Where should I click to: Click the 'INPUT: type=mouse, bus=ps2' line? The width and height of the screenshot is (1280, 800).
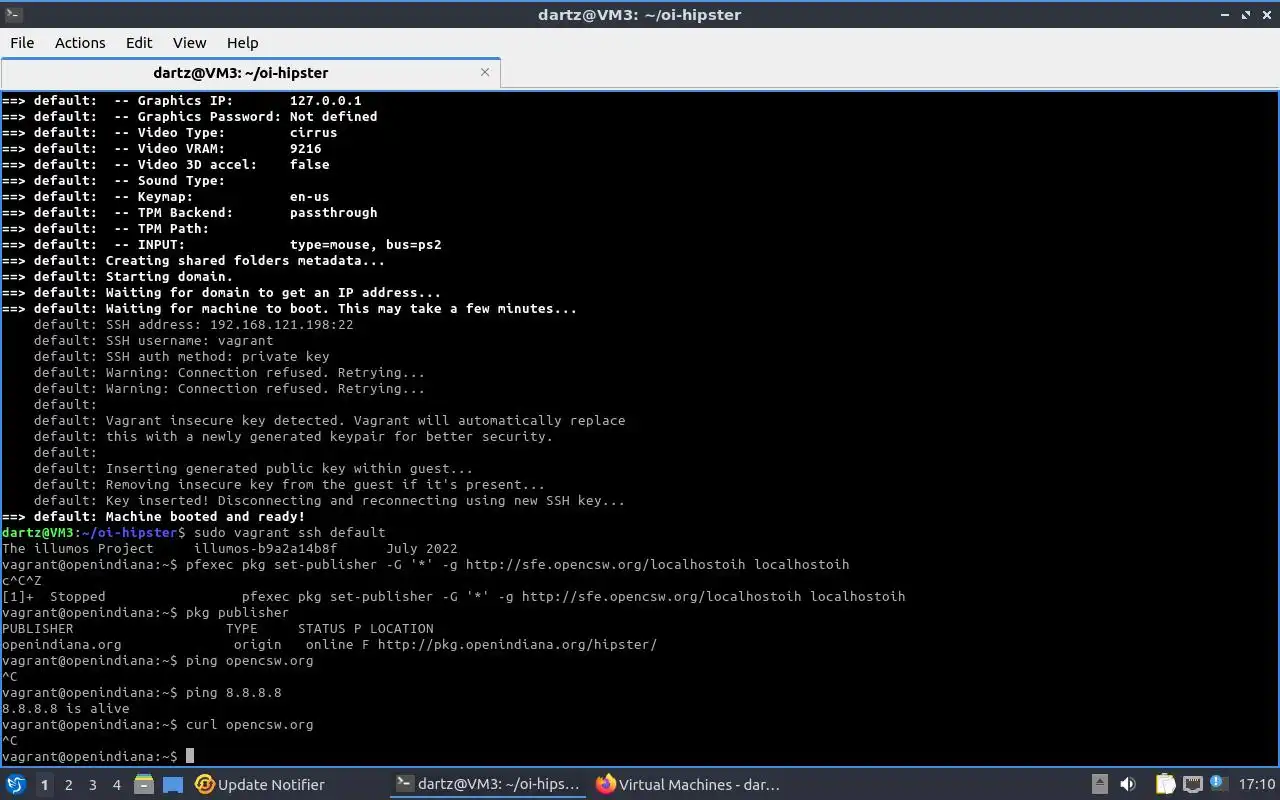[x=221, y=244]
